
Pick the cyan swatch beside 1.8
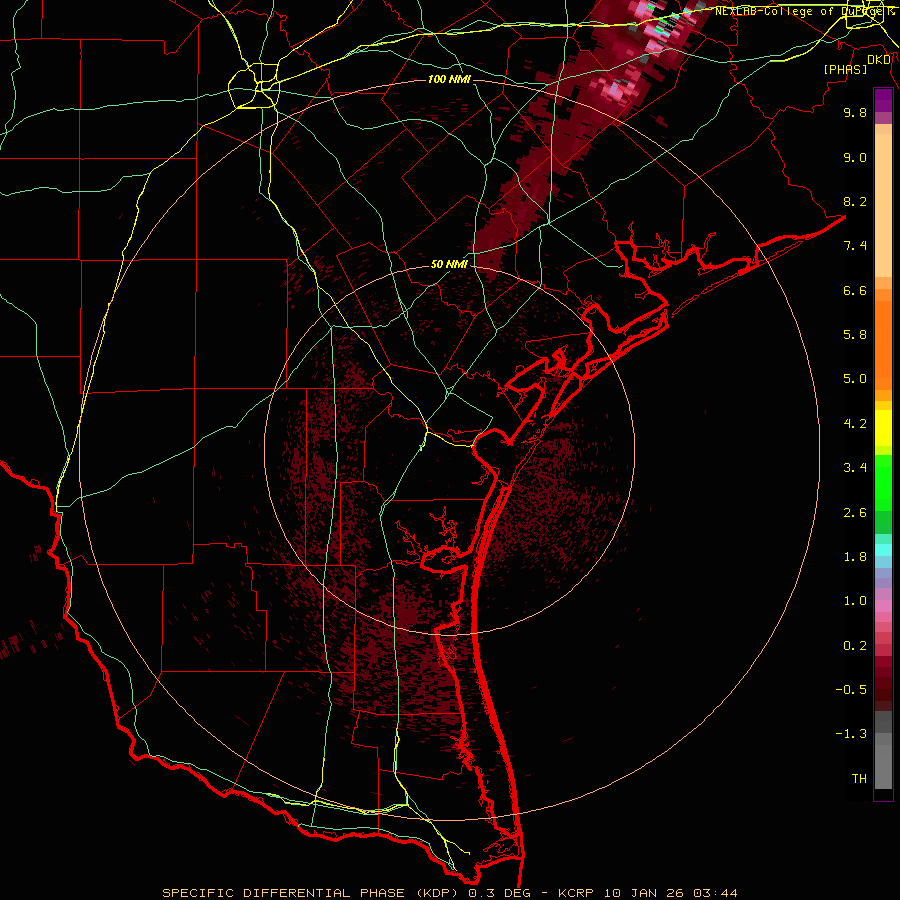883,550
